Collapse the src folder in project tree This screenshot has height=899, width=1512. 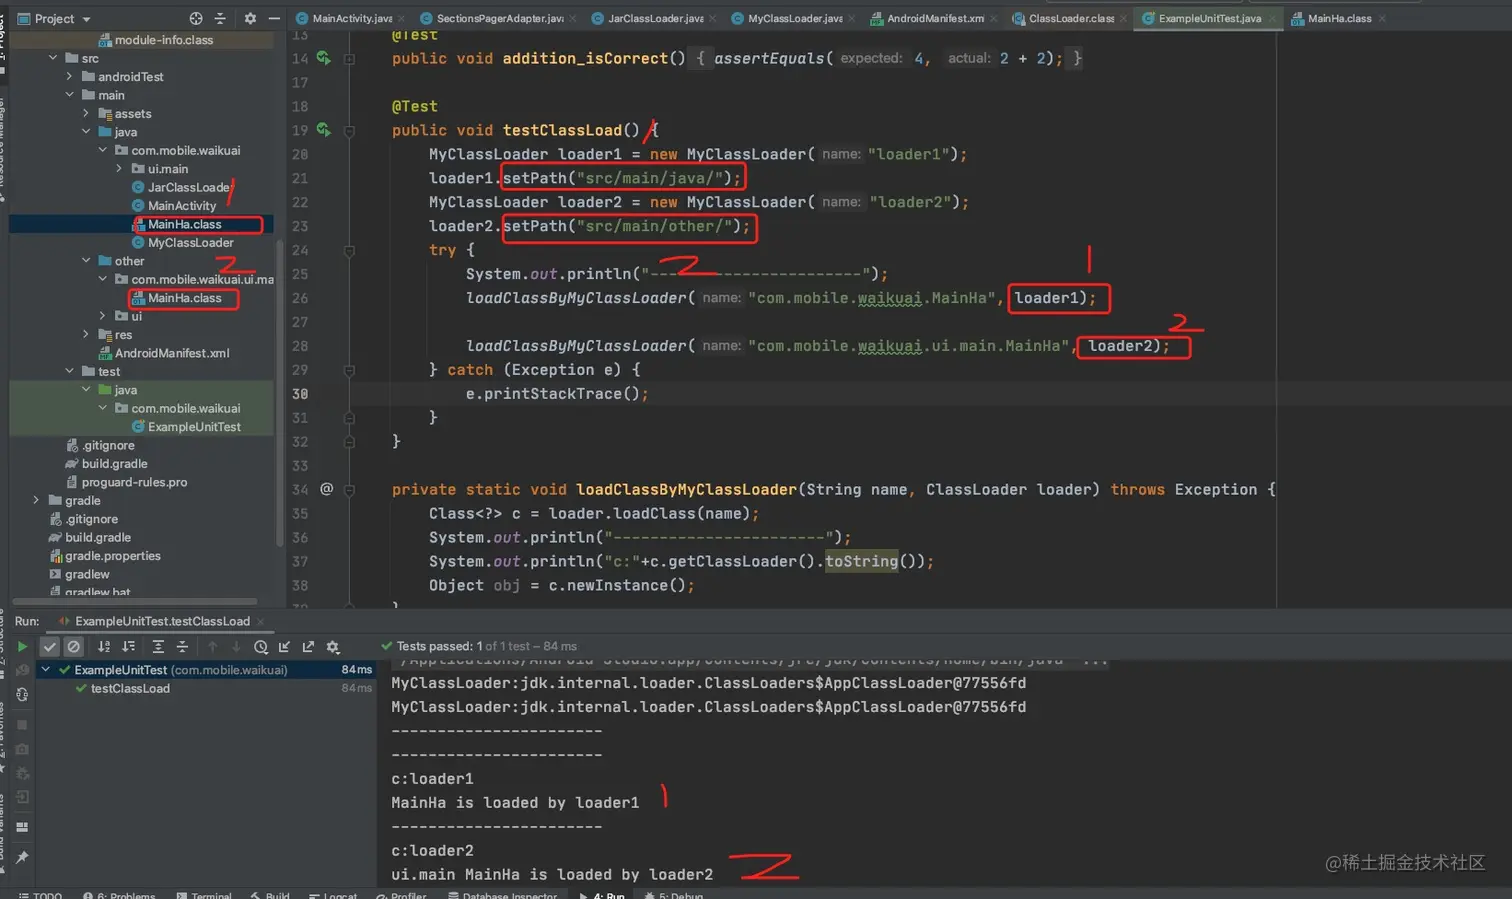(53, 58)
